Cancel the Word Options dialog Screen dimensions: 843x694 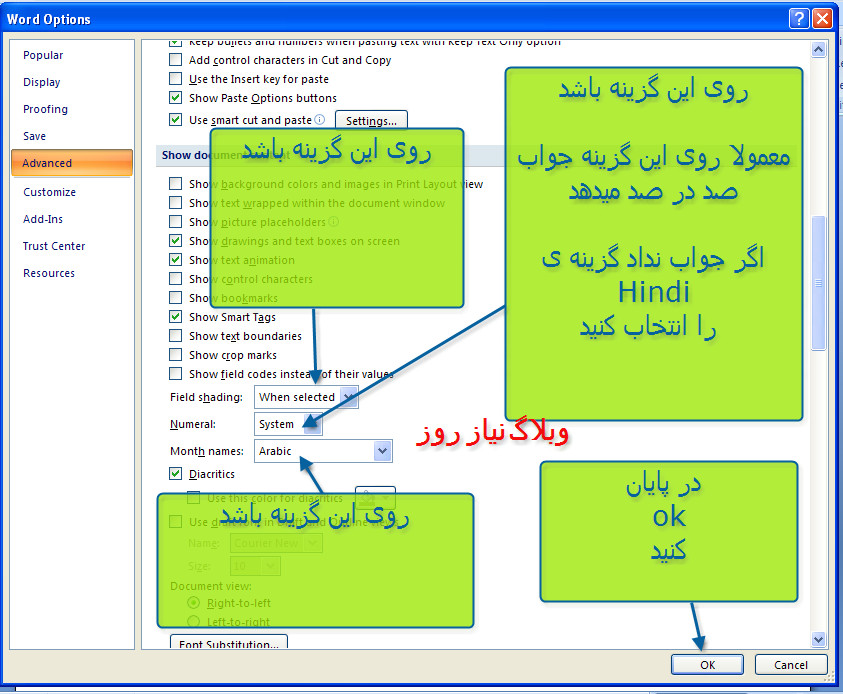[791, 664]
